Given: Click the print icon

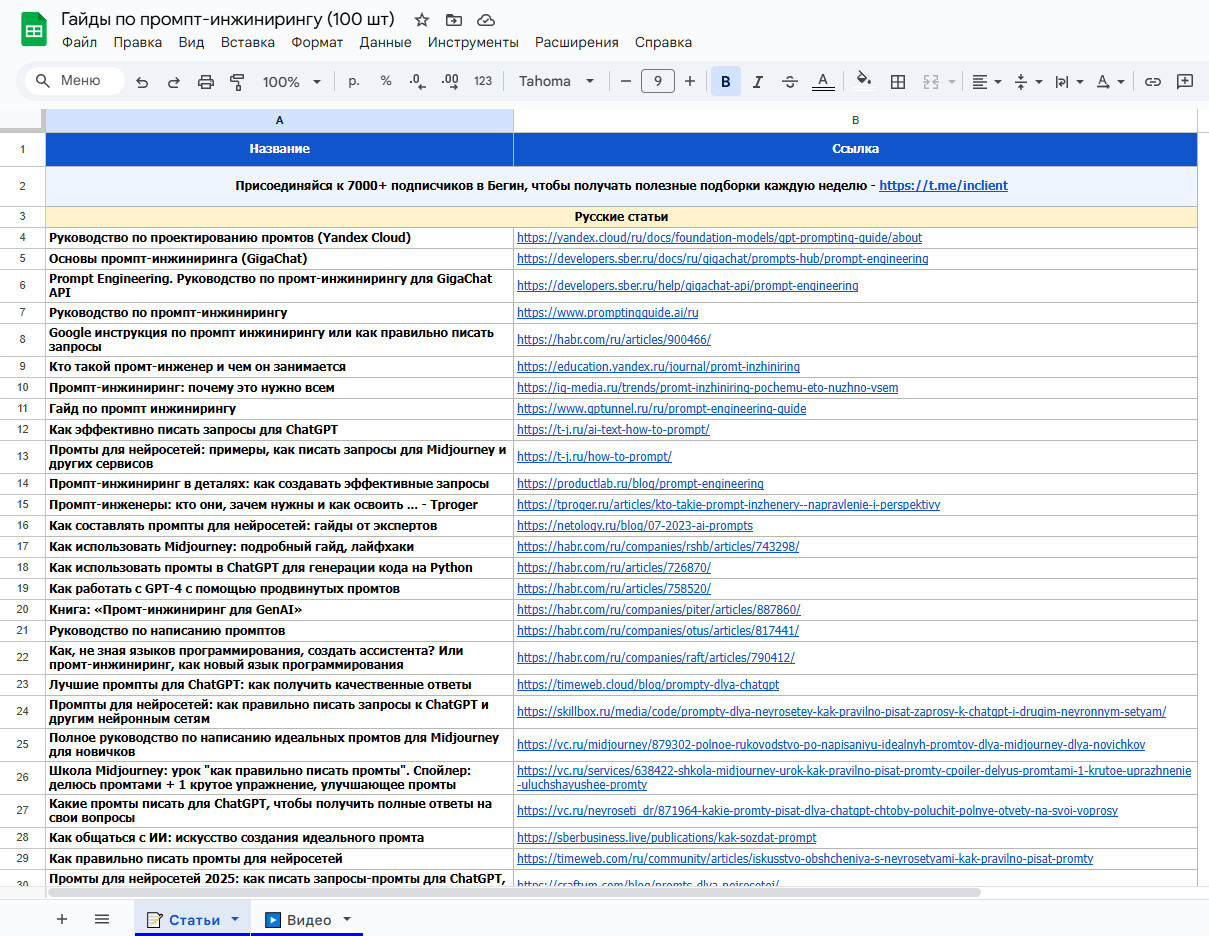Looking at the screenshot, I should [206, 82].
